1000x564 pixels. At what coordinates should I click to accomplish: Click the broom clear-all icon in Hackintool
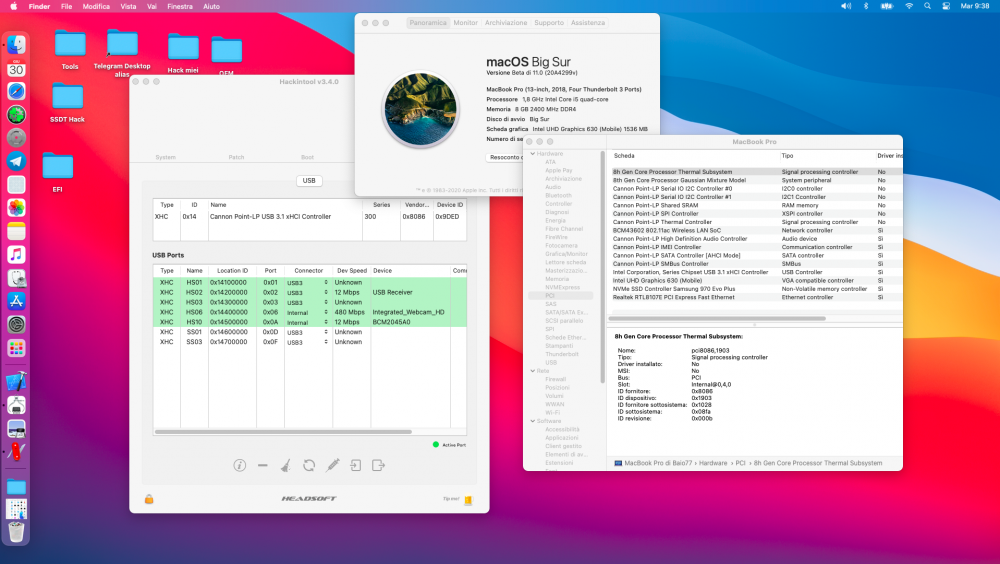(285, 465)
